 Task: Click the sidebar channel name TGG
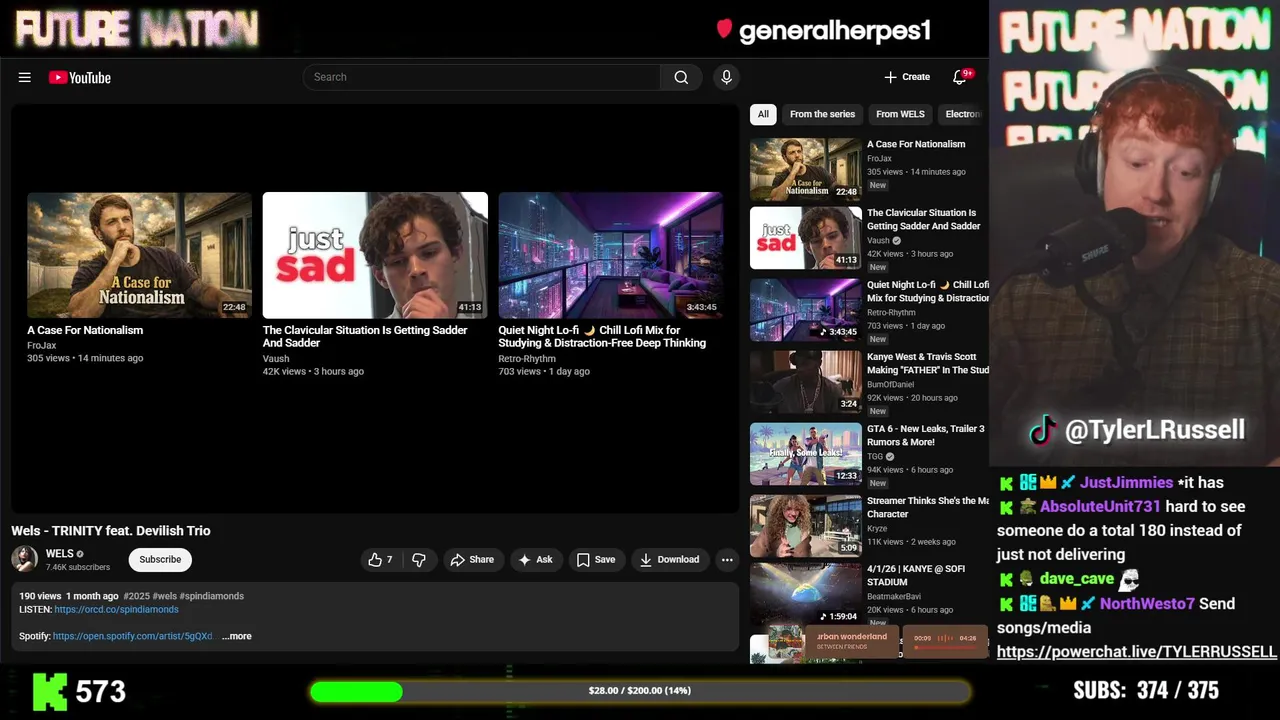tap(875, 456)
